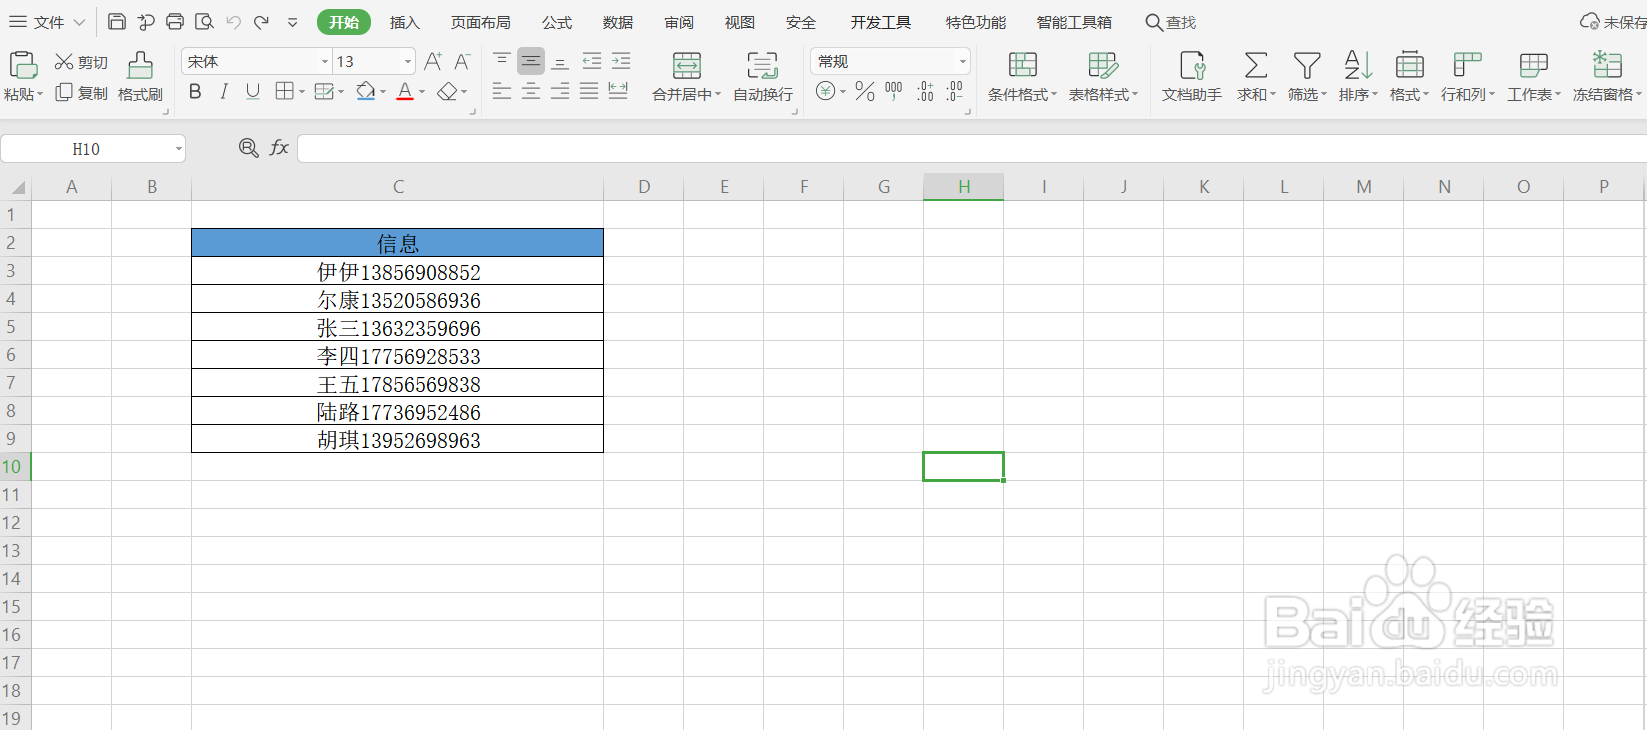Clear formatting with eraser icon
Viewport: 1647px width, 730px height.
[447, 92]
